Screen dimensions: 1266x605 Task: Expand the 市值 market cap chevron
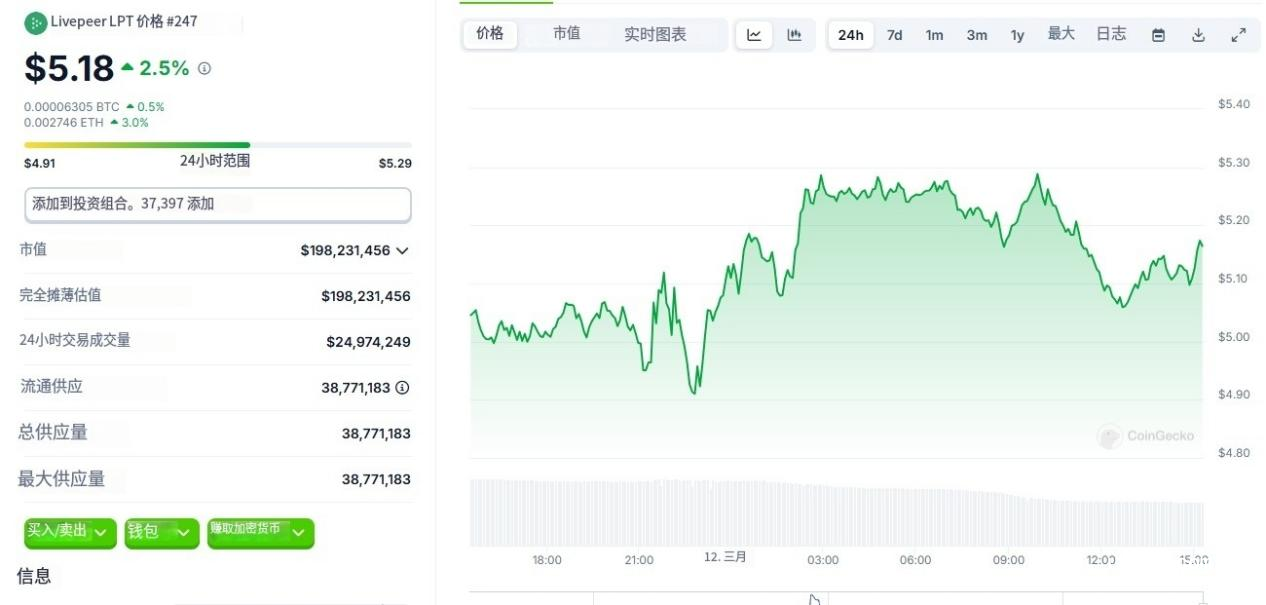pyautogui.click(x=402, y=251)
